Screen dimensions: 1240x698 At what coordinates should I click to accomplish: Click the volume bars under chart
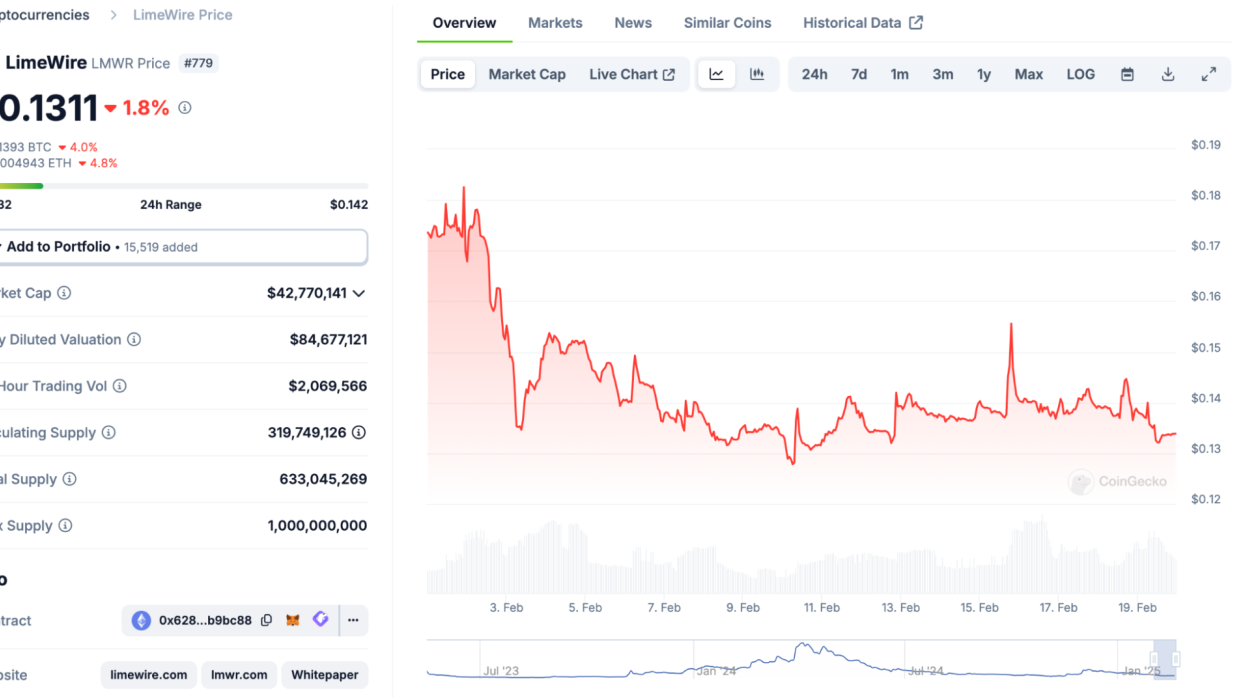click(x=801, y=556)
